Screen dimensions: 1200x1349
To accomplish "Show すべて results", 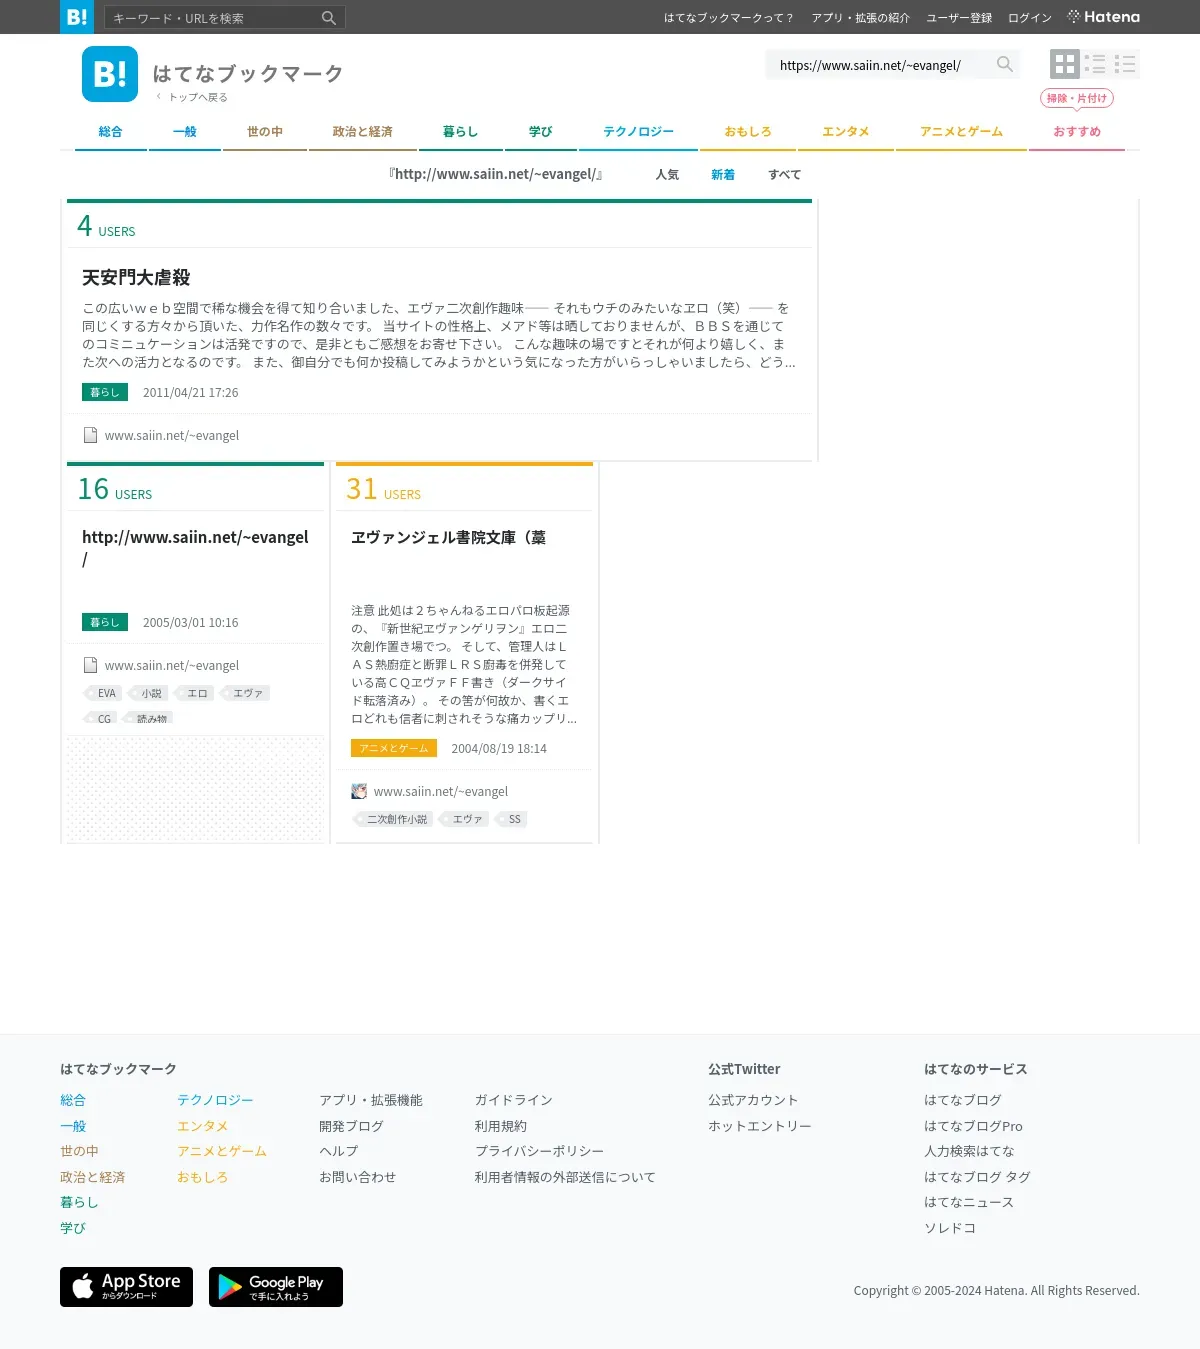I will (x=784, y=174).
